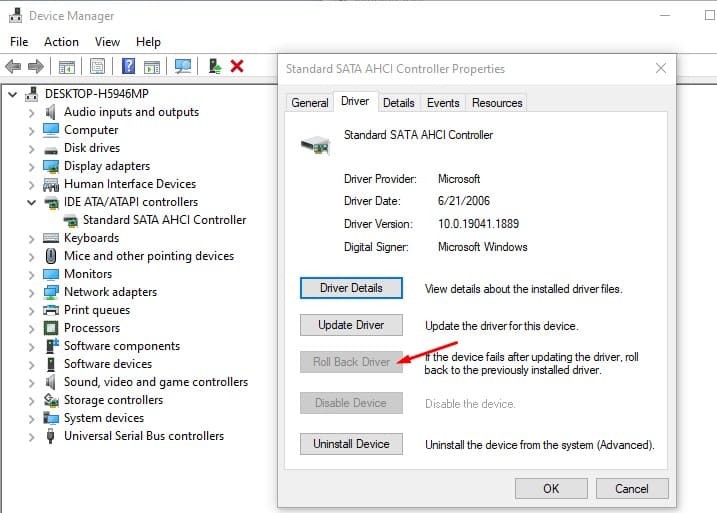
Task: Click the Uninstall Device button
Action: coord(351,444)
